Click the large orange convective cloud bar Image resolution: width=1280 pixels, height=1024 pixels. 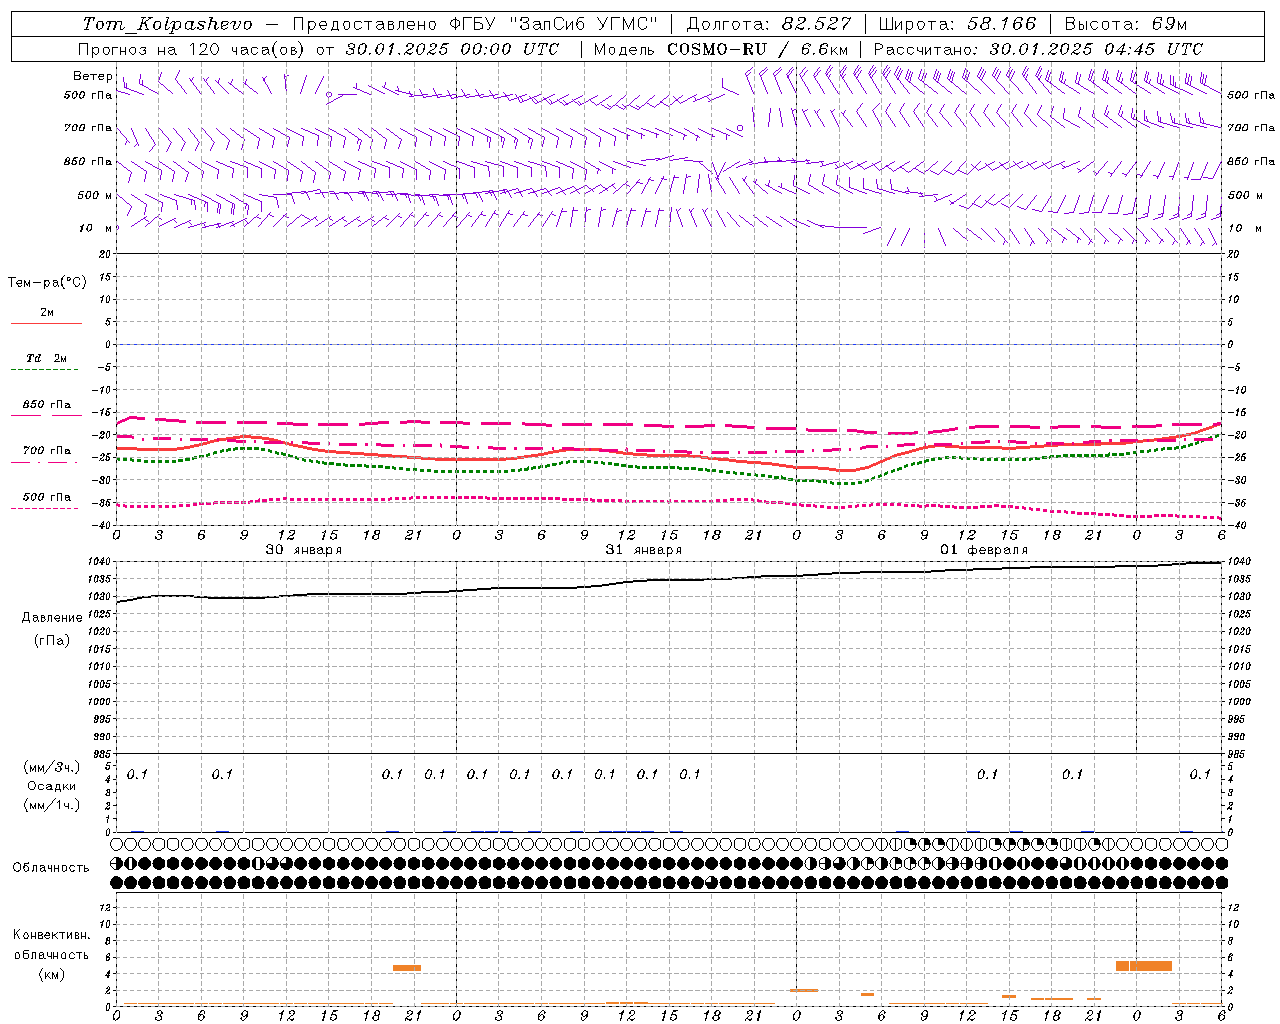pos(1143,966)
